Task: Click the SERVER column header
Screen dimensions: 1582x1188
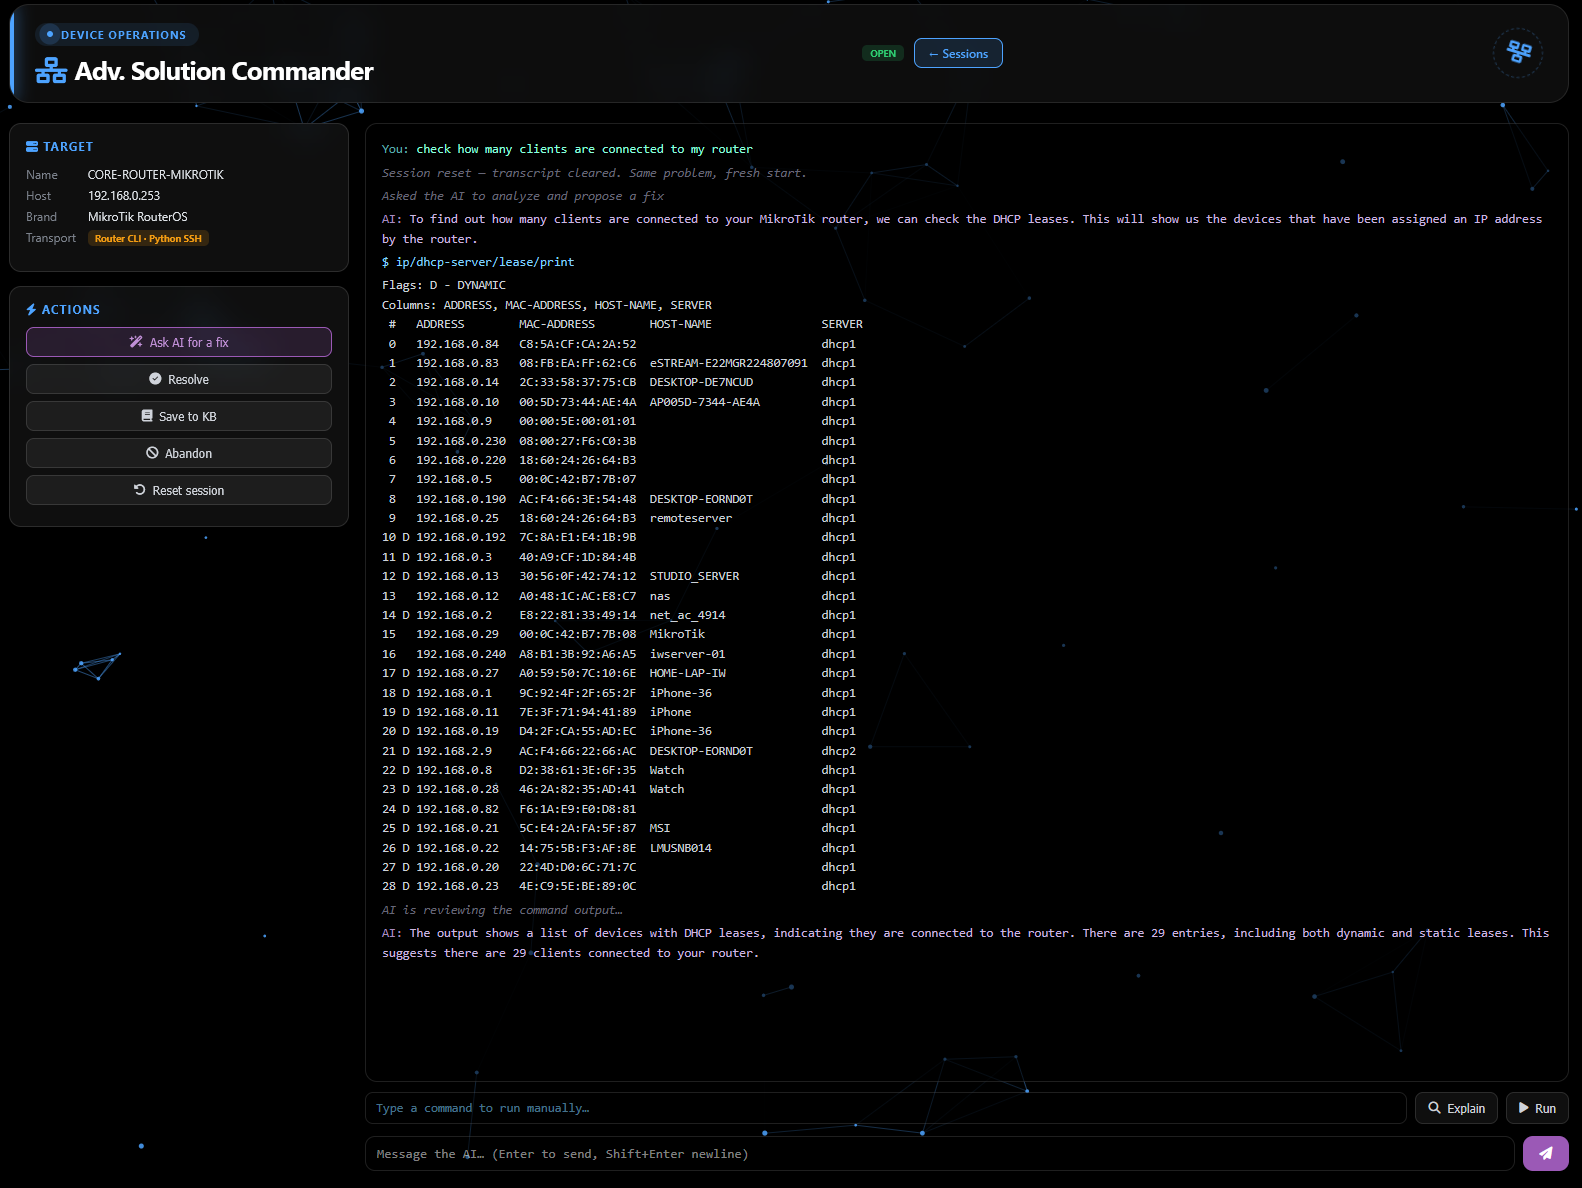Action: 842,324
